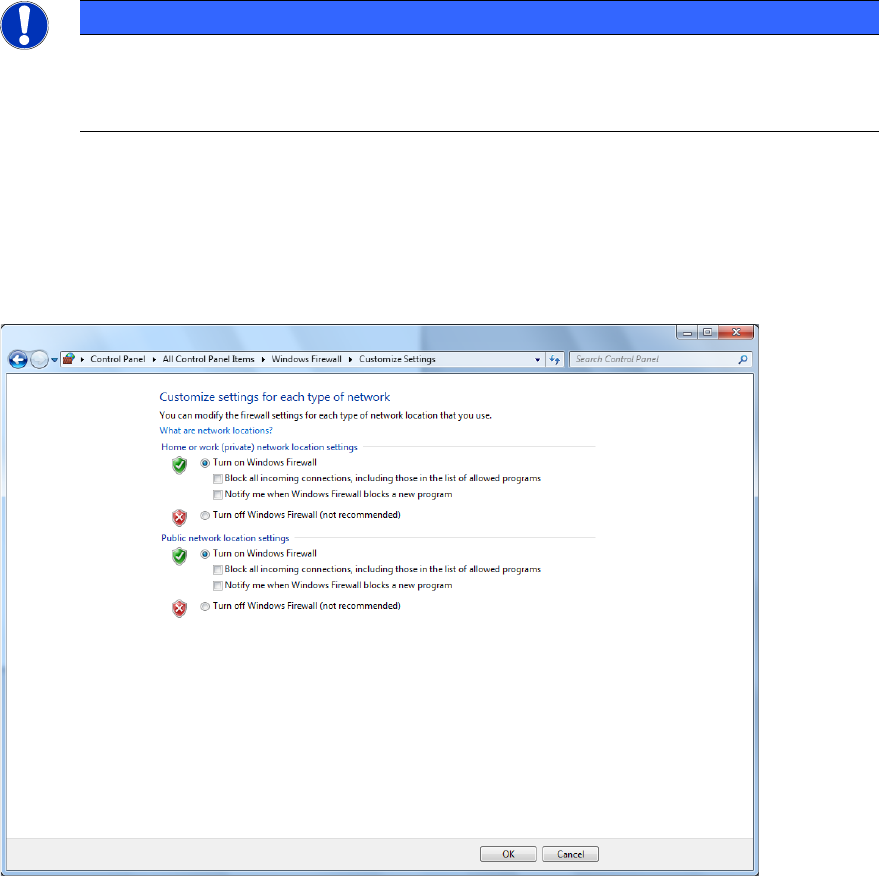The width and height of the screenshot is (879, 876).
Task: Expand arrow after Windows Firewall breadcrumb
Action: pos(350,359)
